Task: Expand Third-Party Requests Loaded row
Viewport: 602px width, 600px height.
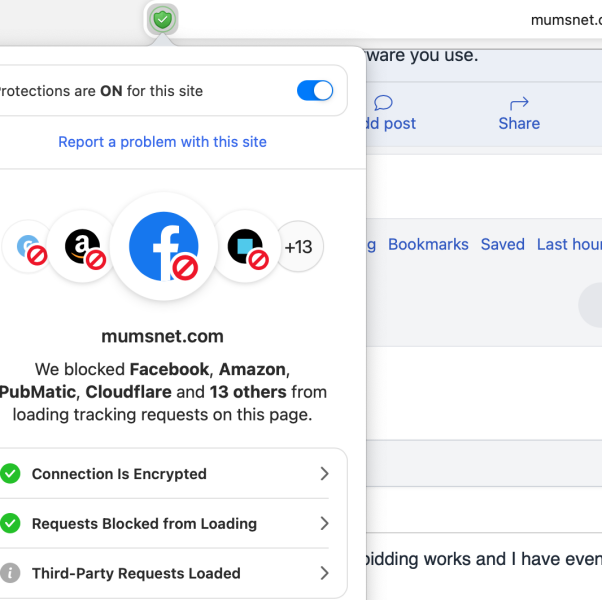Action: click(x=324, y=573)
